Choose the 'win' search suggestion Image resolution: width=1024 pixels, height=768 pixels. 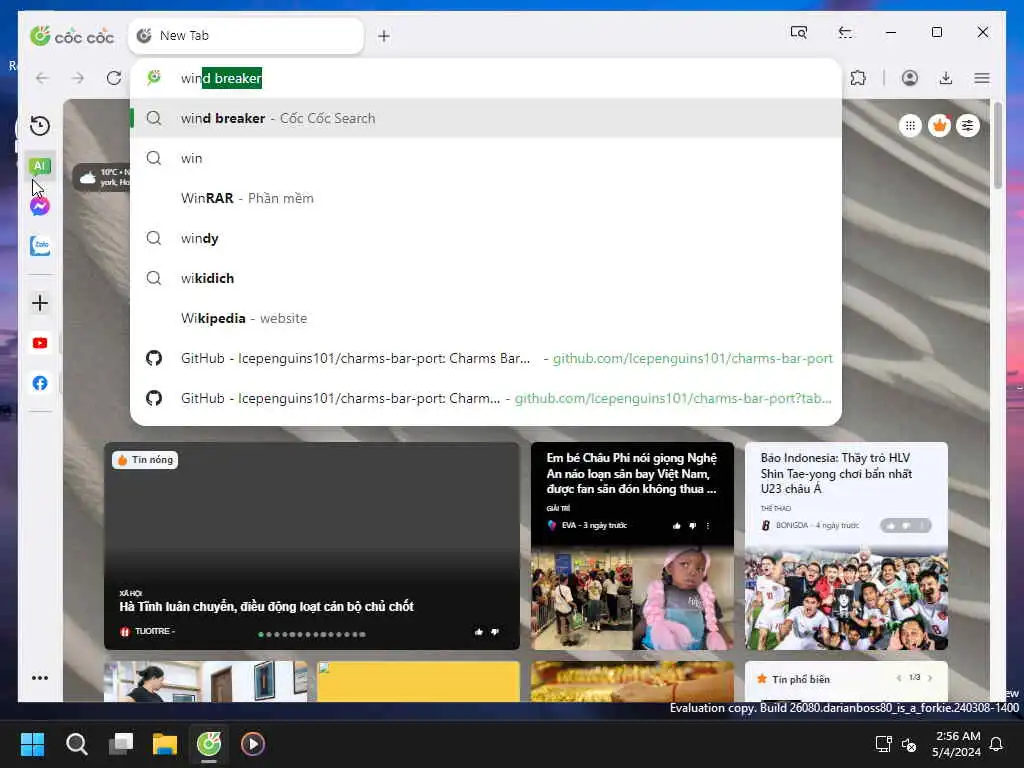click(486, 158)
